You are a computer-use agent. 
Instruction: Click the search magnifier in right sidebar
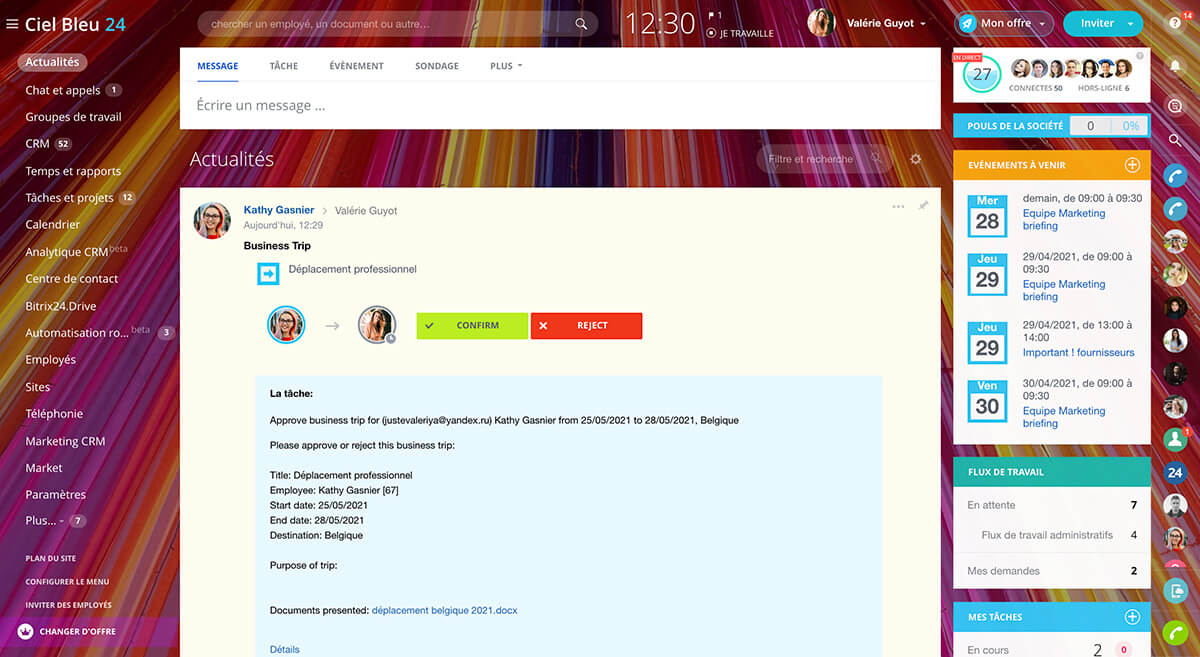[x=1175, y=141]
